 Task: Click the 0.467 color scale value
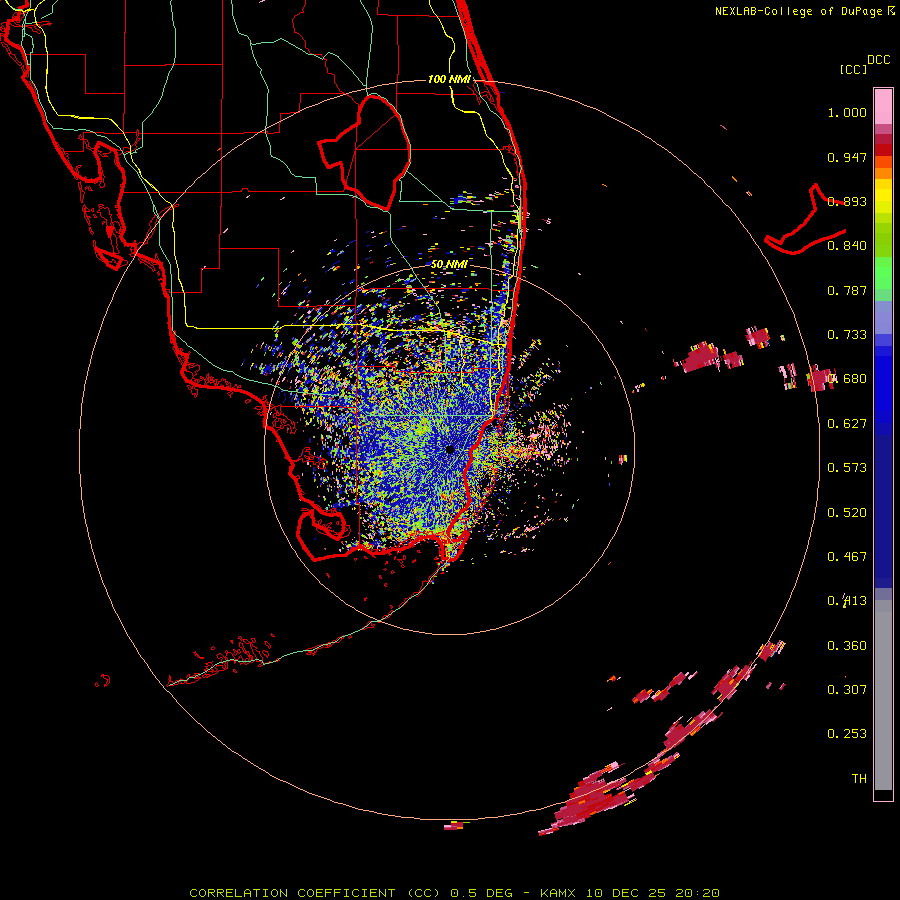847,557
